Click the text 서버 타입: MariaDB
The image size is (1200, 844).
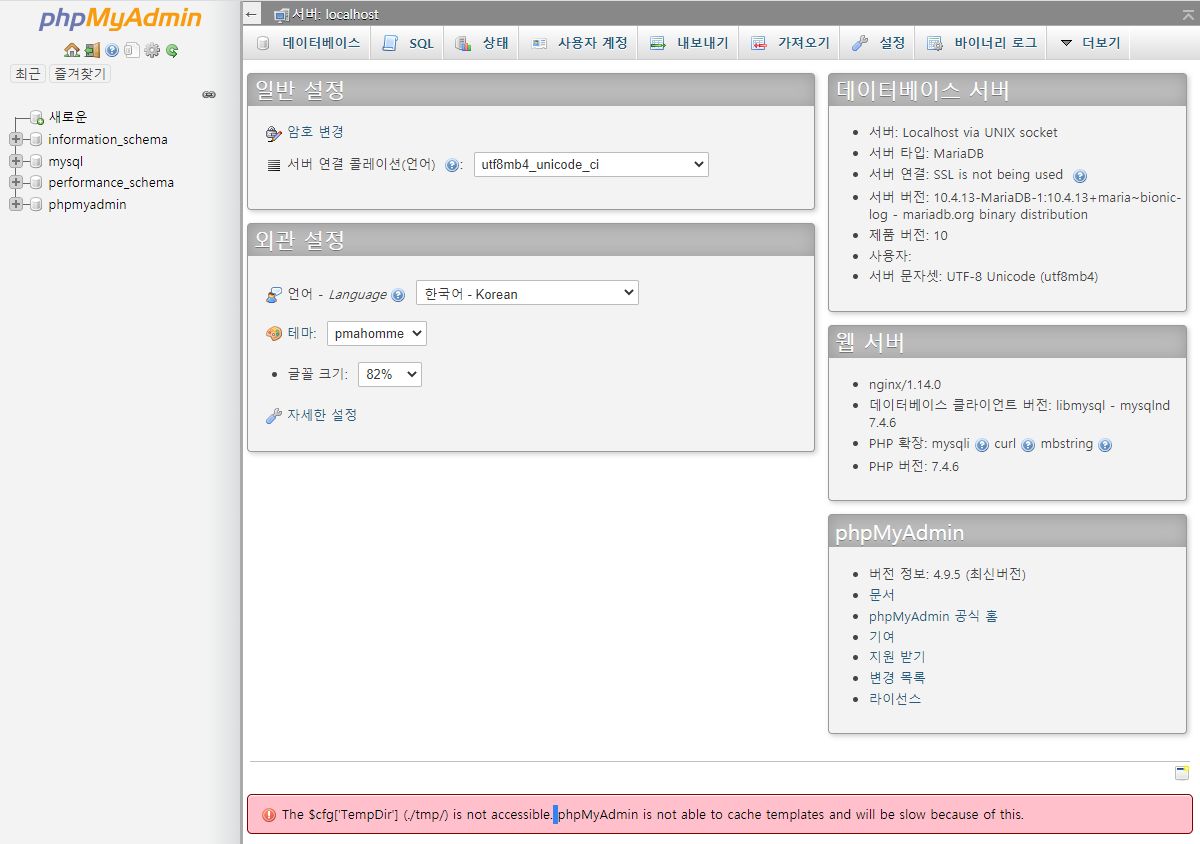[x=926, y=153]
